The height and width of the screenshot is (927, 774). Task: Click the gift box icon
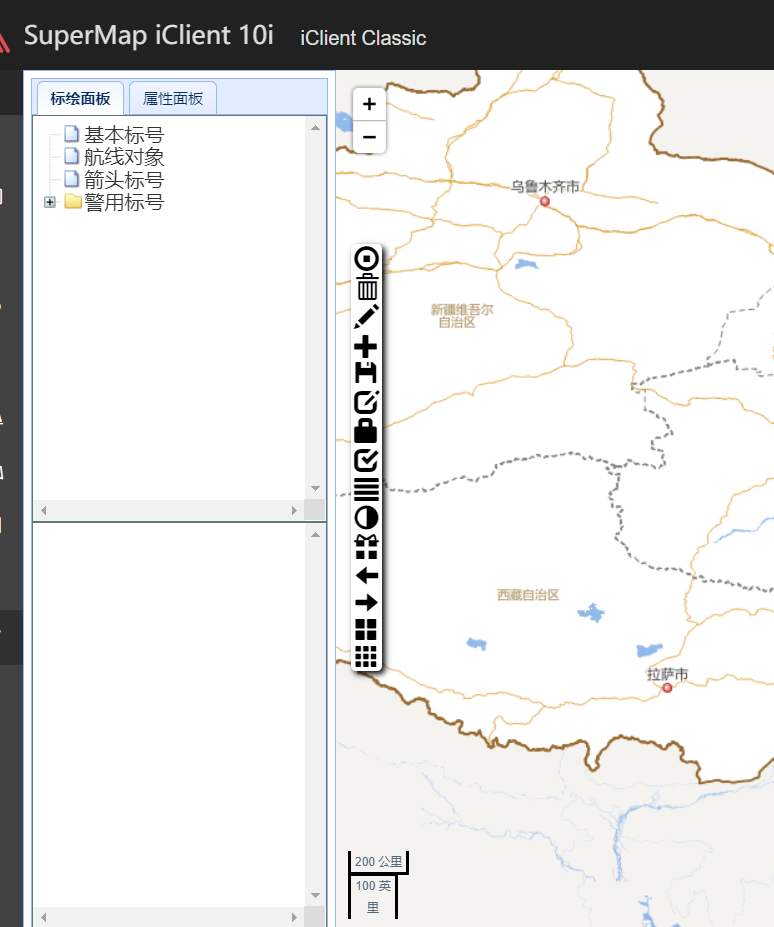click(367, 546)
